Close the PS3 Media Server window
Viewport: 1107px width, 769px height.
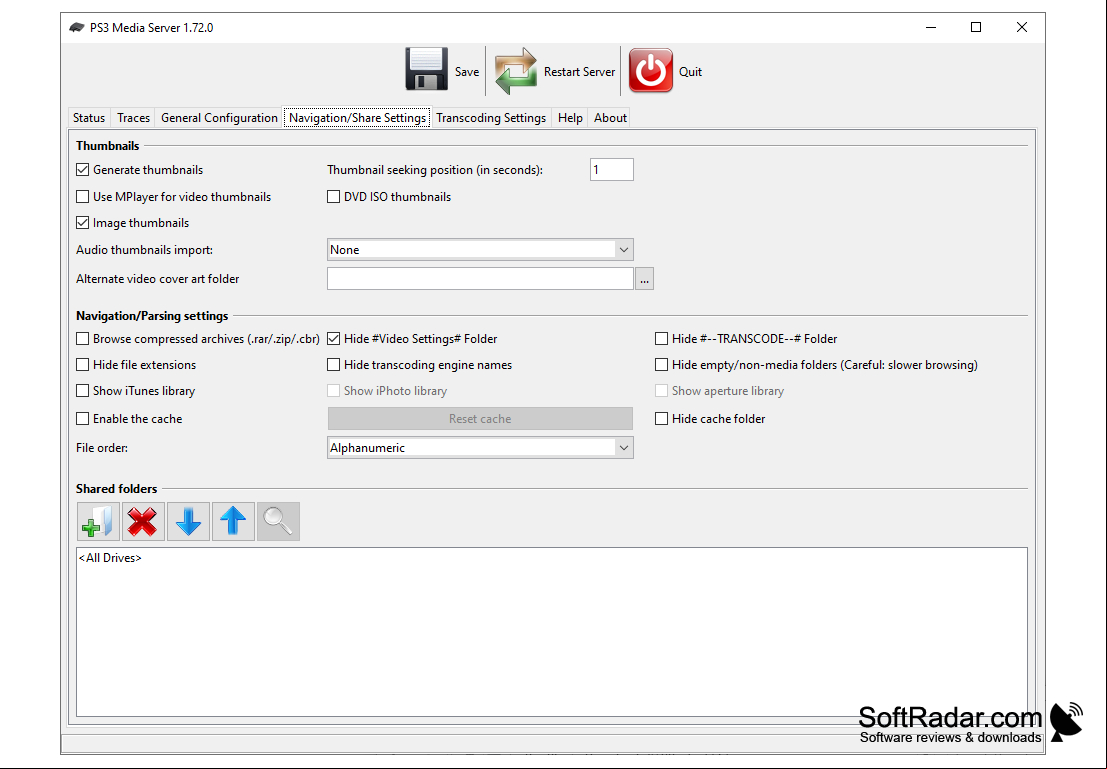[x=1022, y=27]
